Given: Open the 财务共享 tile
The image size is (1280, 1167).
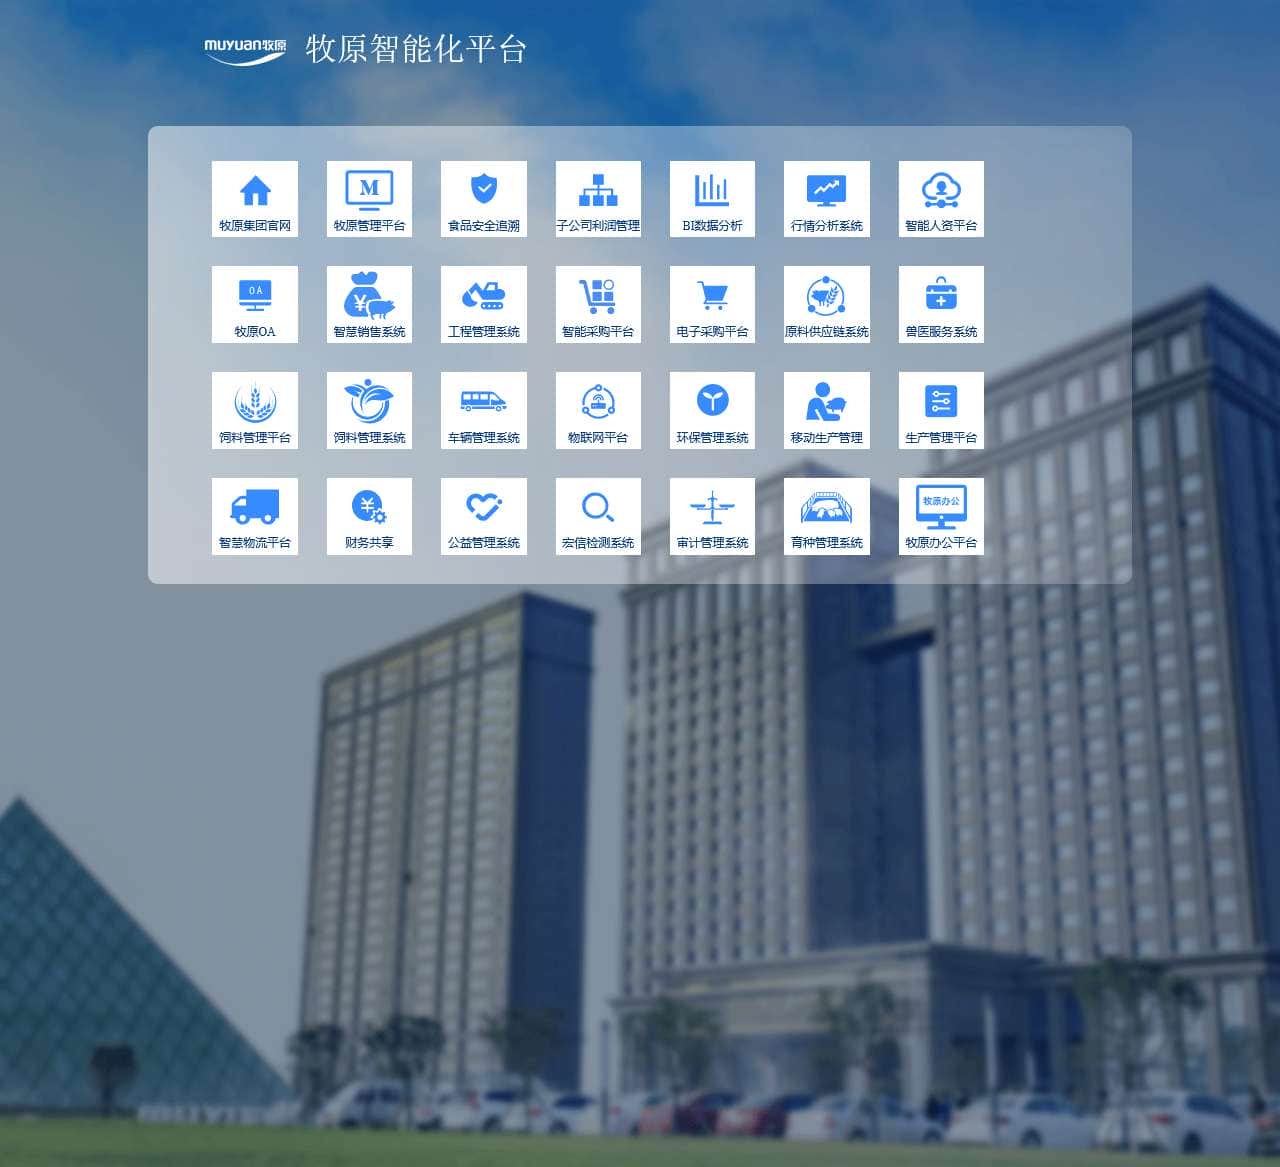Looking at the screenshot, I should point(369,516).
